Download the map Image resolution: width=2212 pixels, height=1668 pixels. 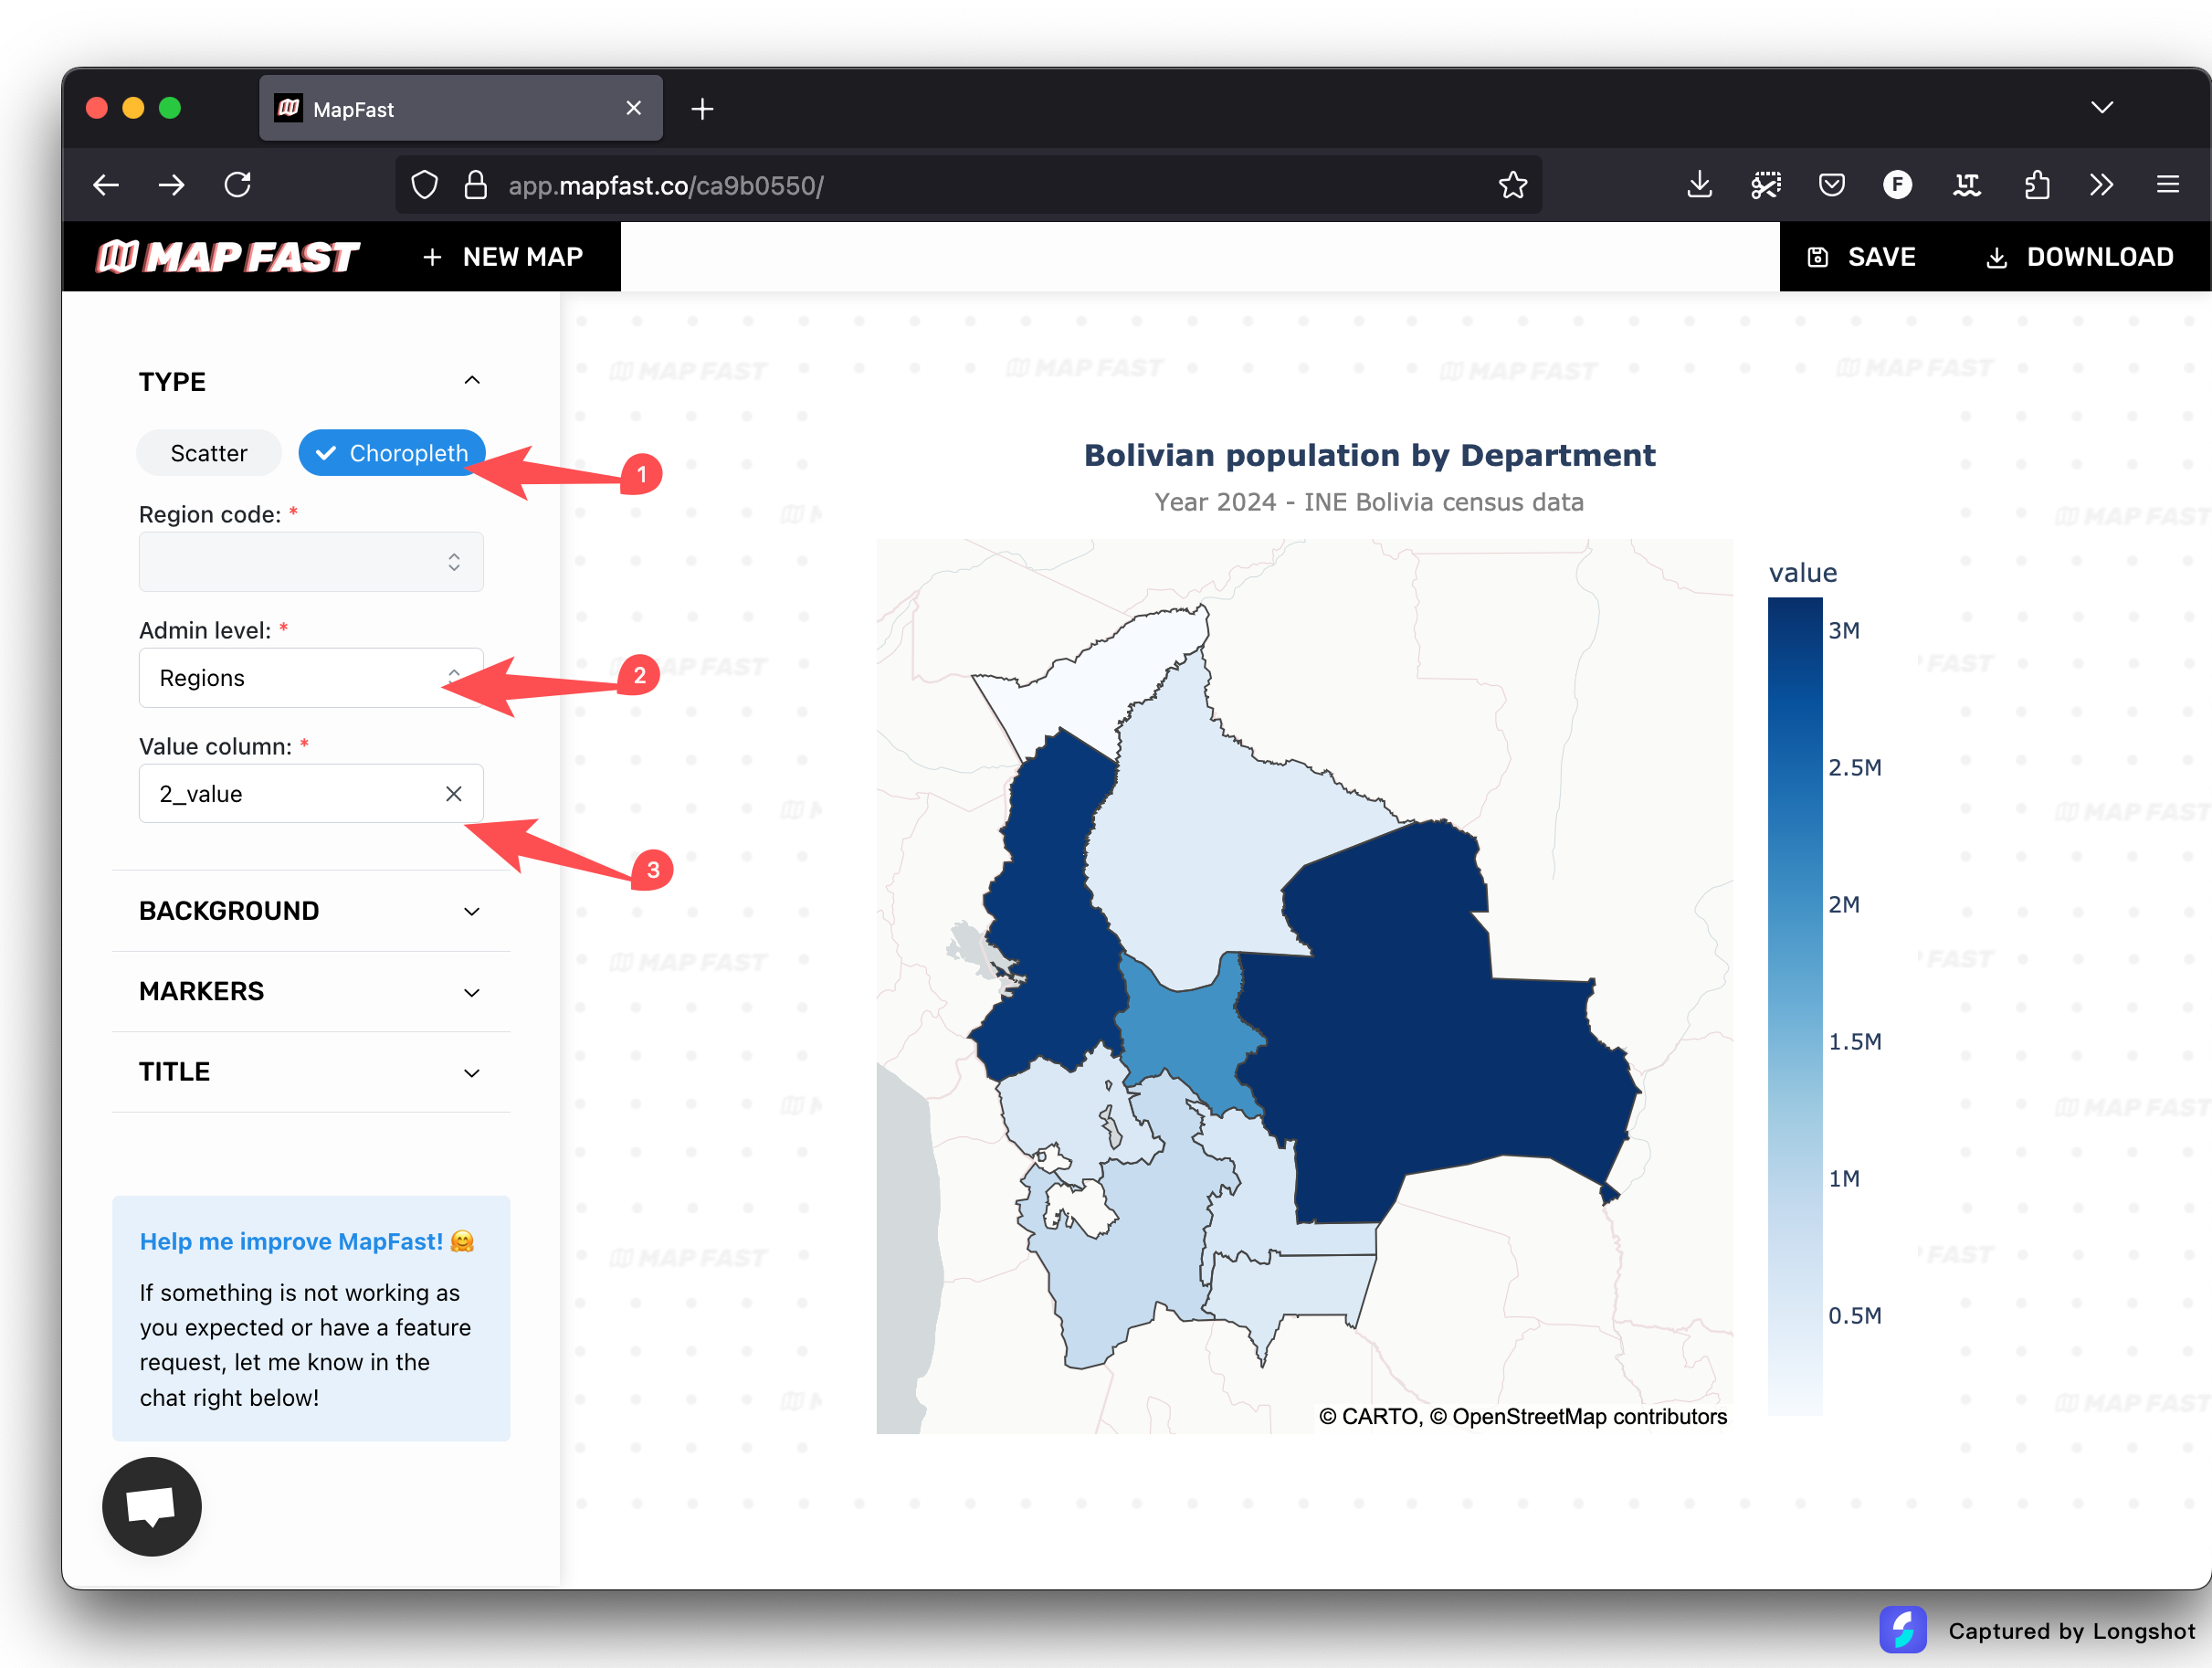pos(2080,257)
